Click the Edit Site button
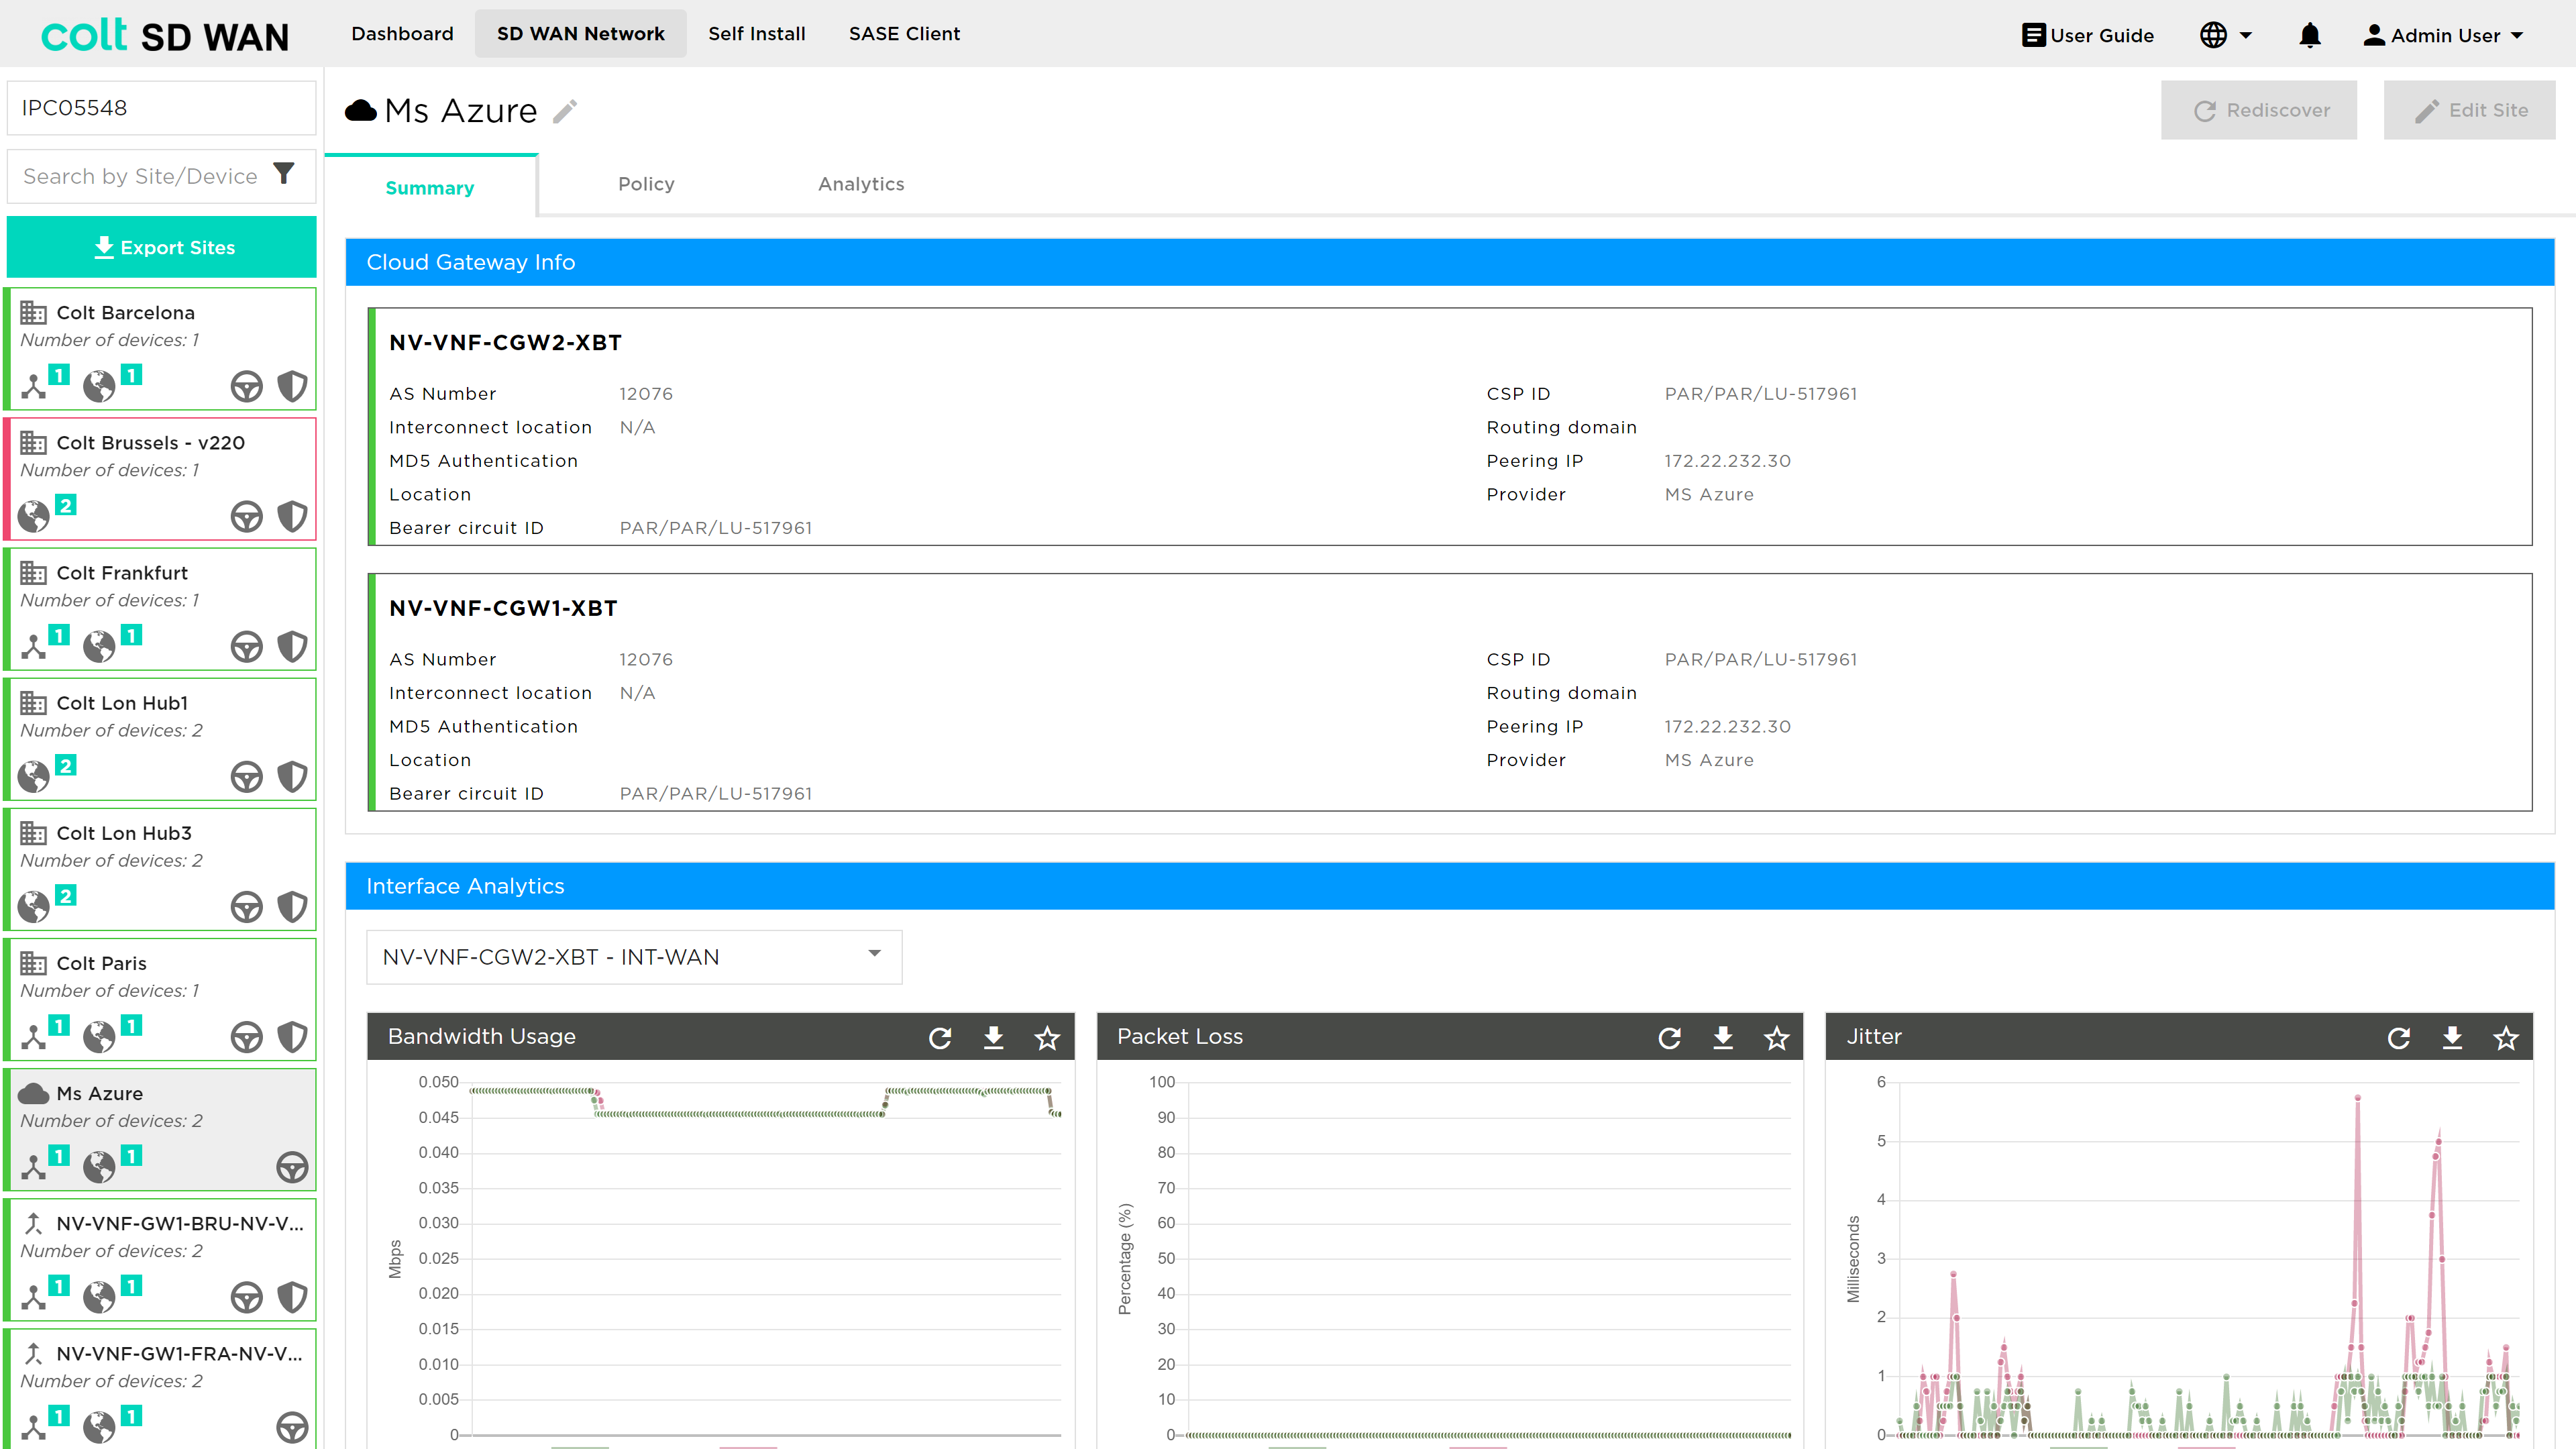Image resolution: width=2576 pixels, height=1449 pixels. pyautogui.click(x=2469, y=110)
